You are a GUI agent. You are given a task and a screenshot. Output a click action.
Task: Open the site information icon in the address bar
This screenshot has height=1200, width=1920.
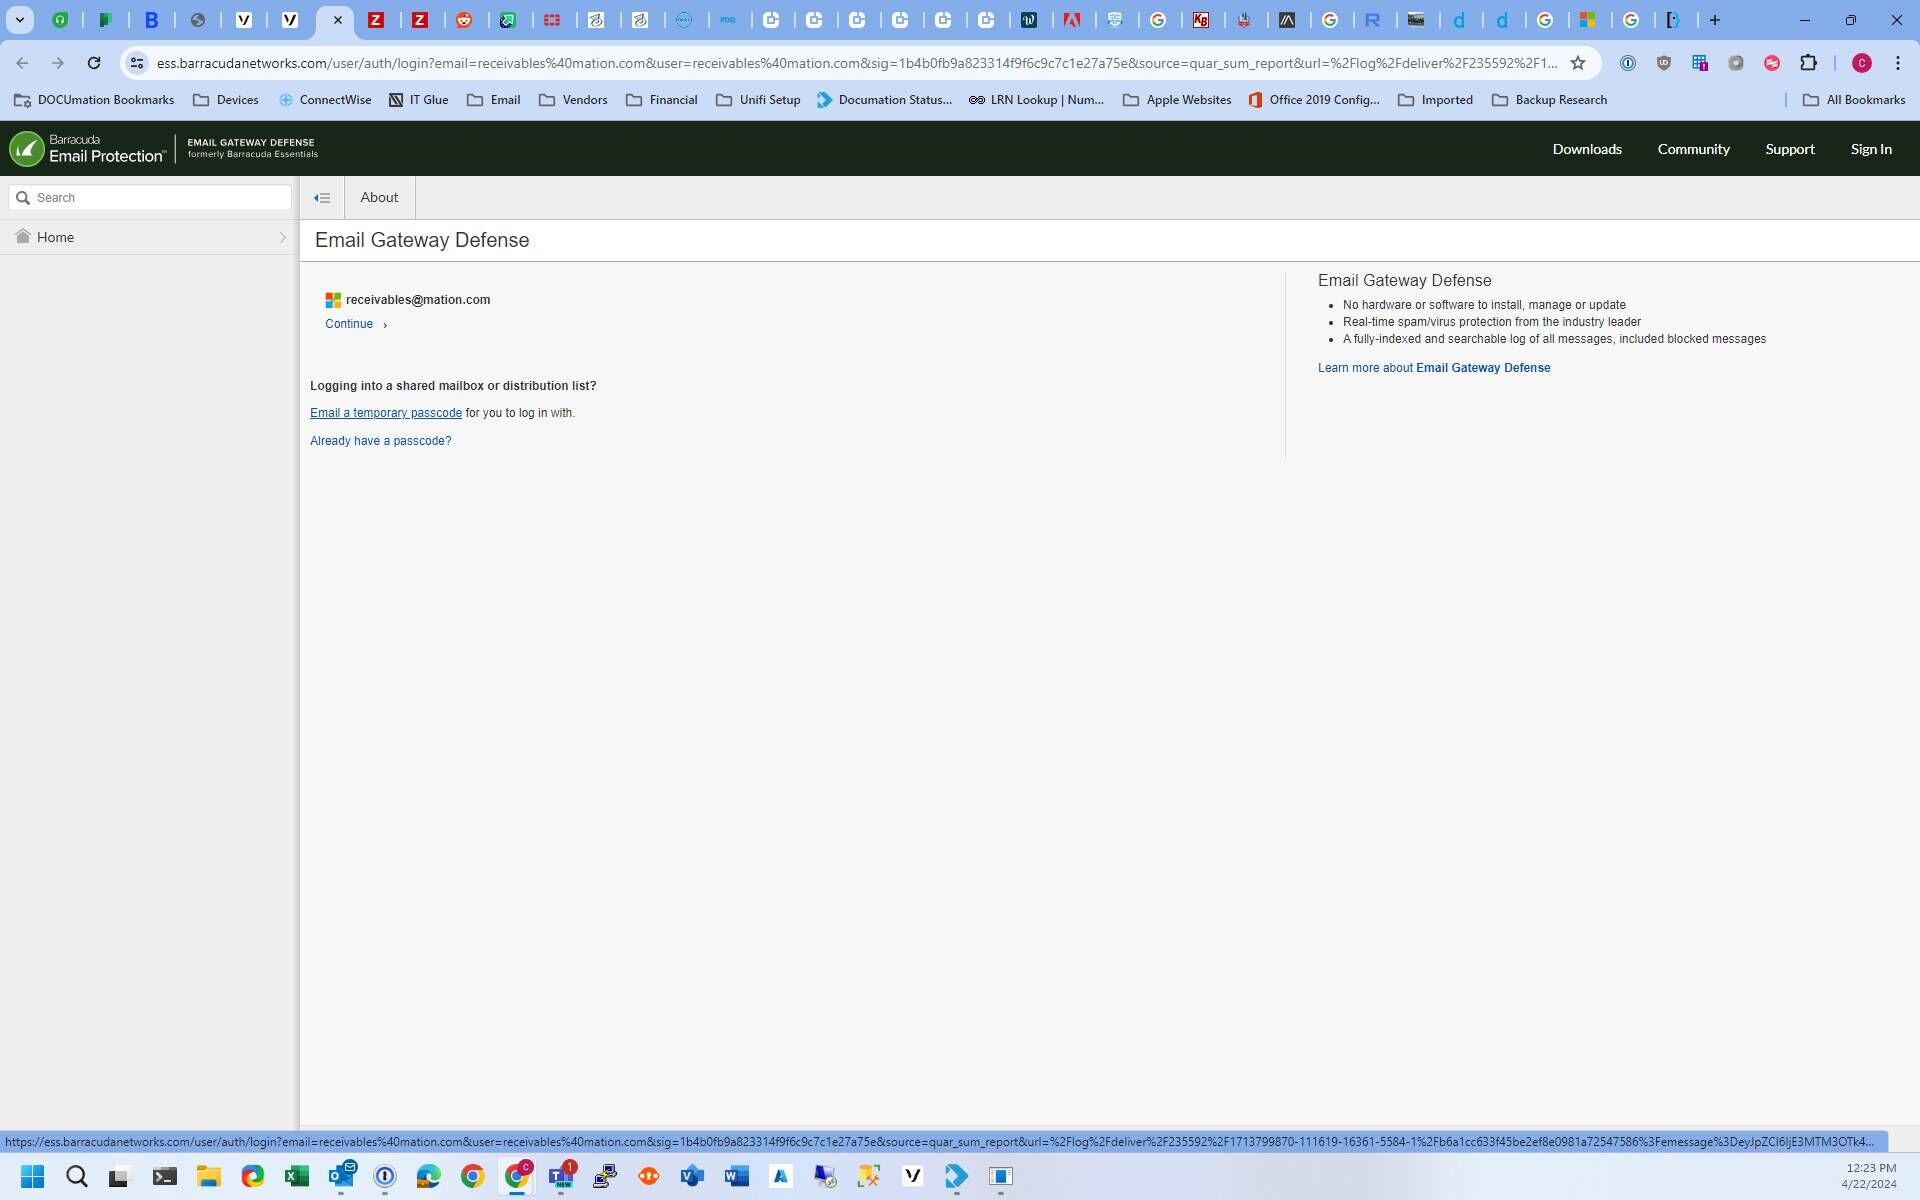tap(137, 63)
